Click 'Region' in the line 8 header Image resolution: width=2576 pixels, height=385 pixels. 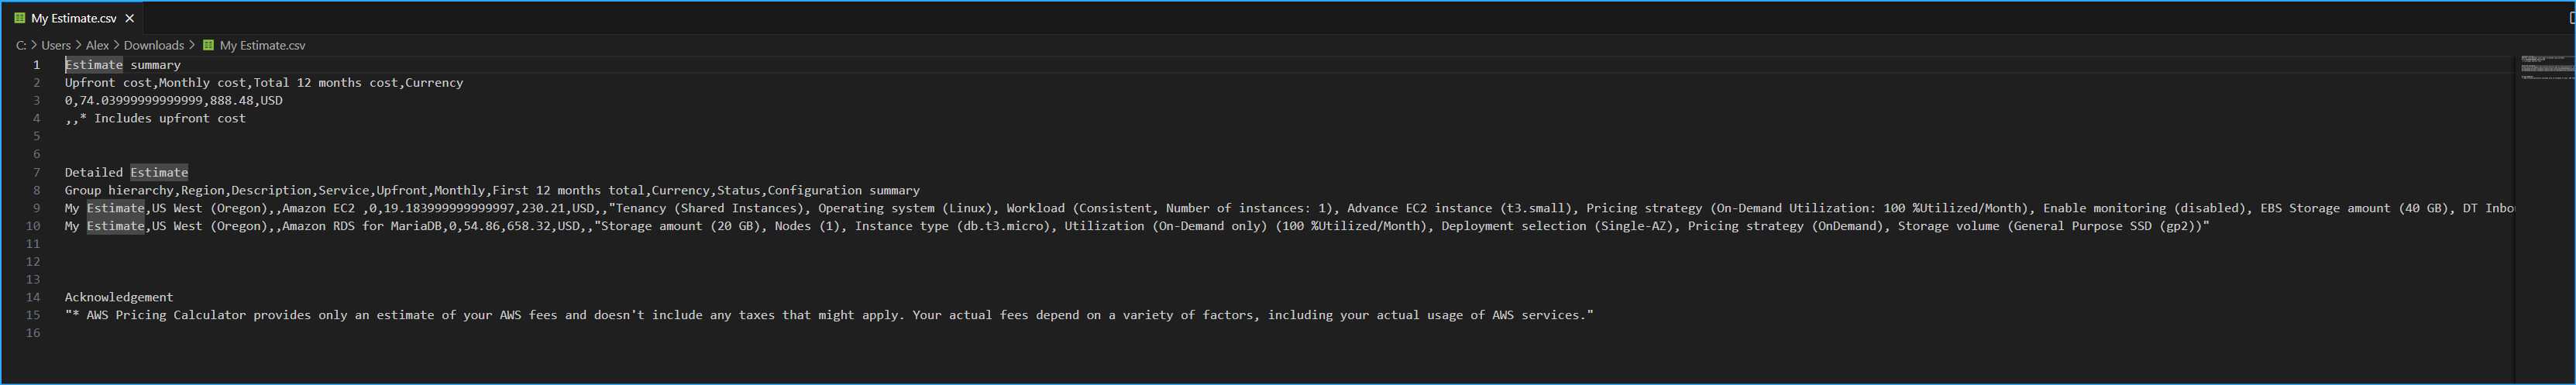point(203,190)
